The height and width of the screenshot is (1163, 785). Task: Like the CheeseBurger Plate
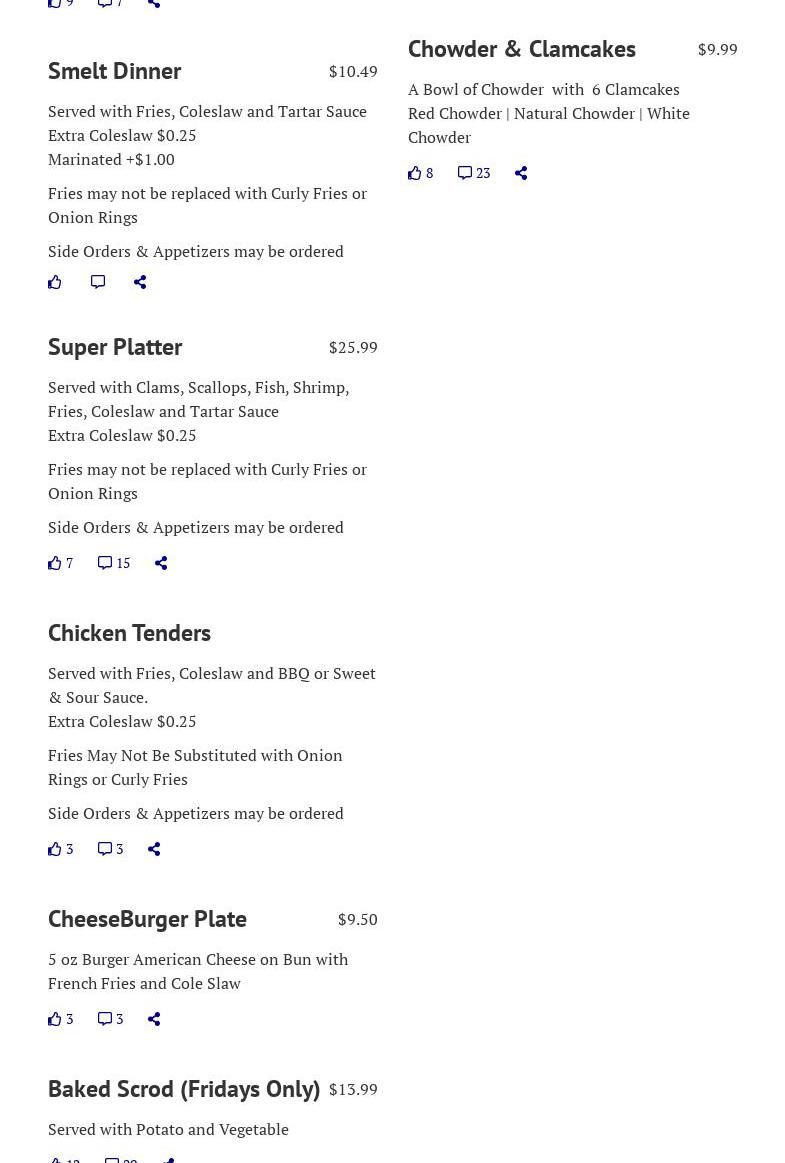(x=60, y=1019)
